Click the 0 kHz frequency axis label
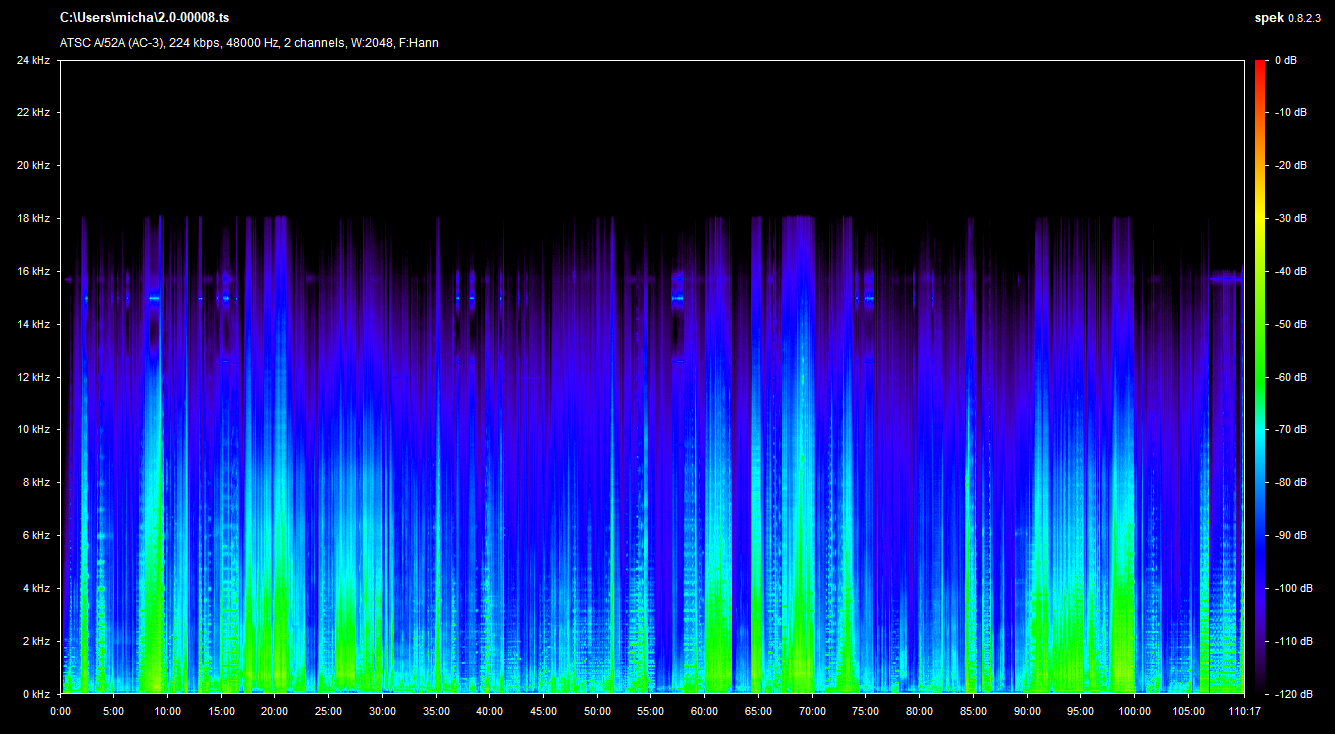Image resolution: width=1335 pixels, height=734 pixels. 35,693
